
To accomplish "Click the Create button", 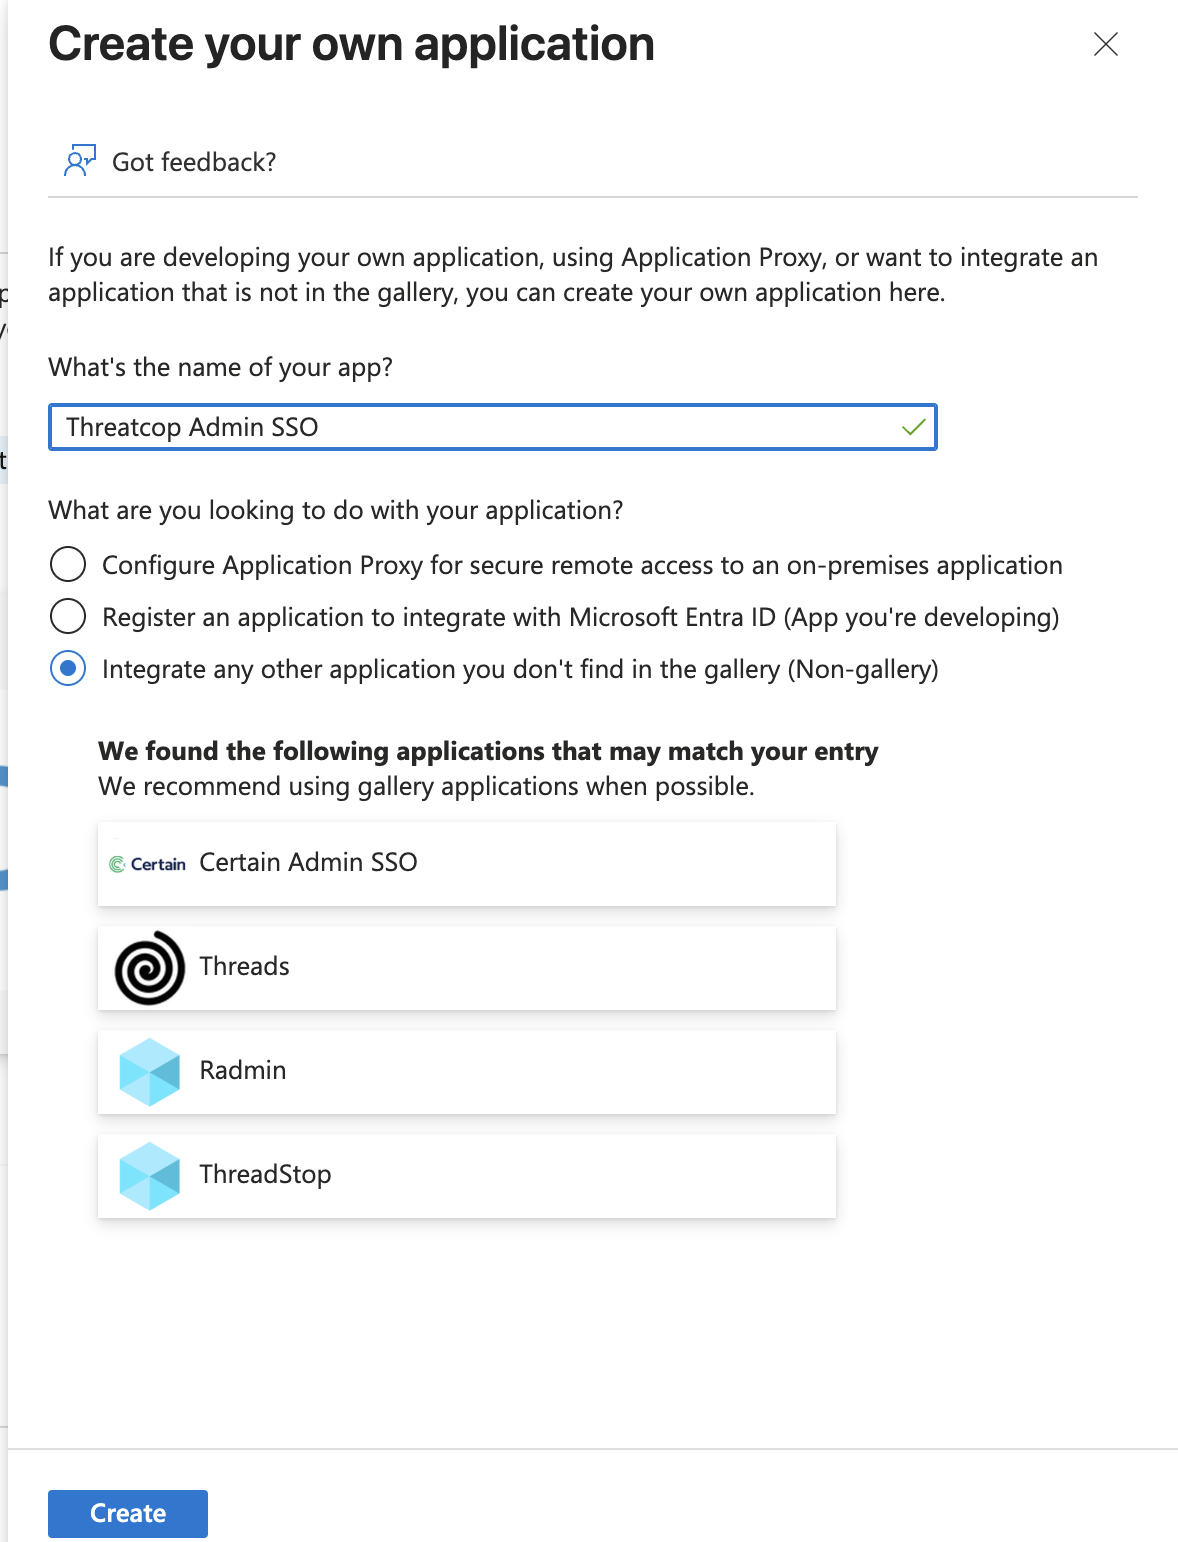I will [x=128, y=1513].
